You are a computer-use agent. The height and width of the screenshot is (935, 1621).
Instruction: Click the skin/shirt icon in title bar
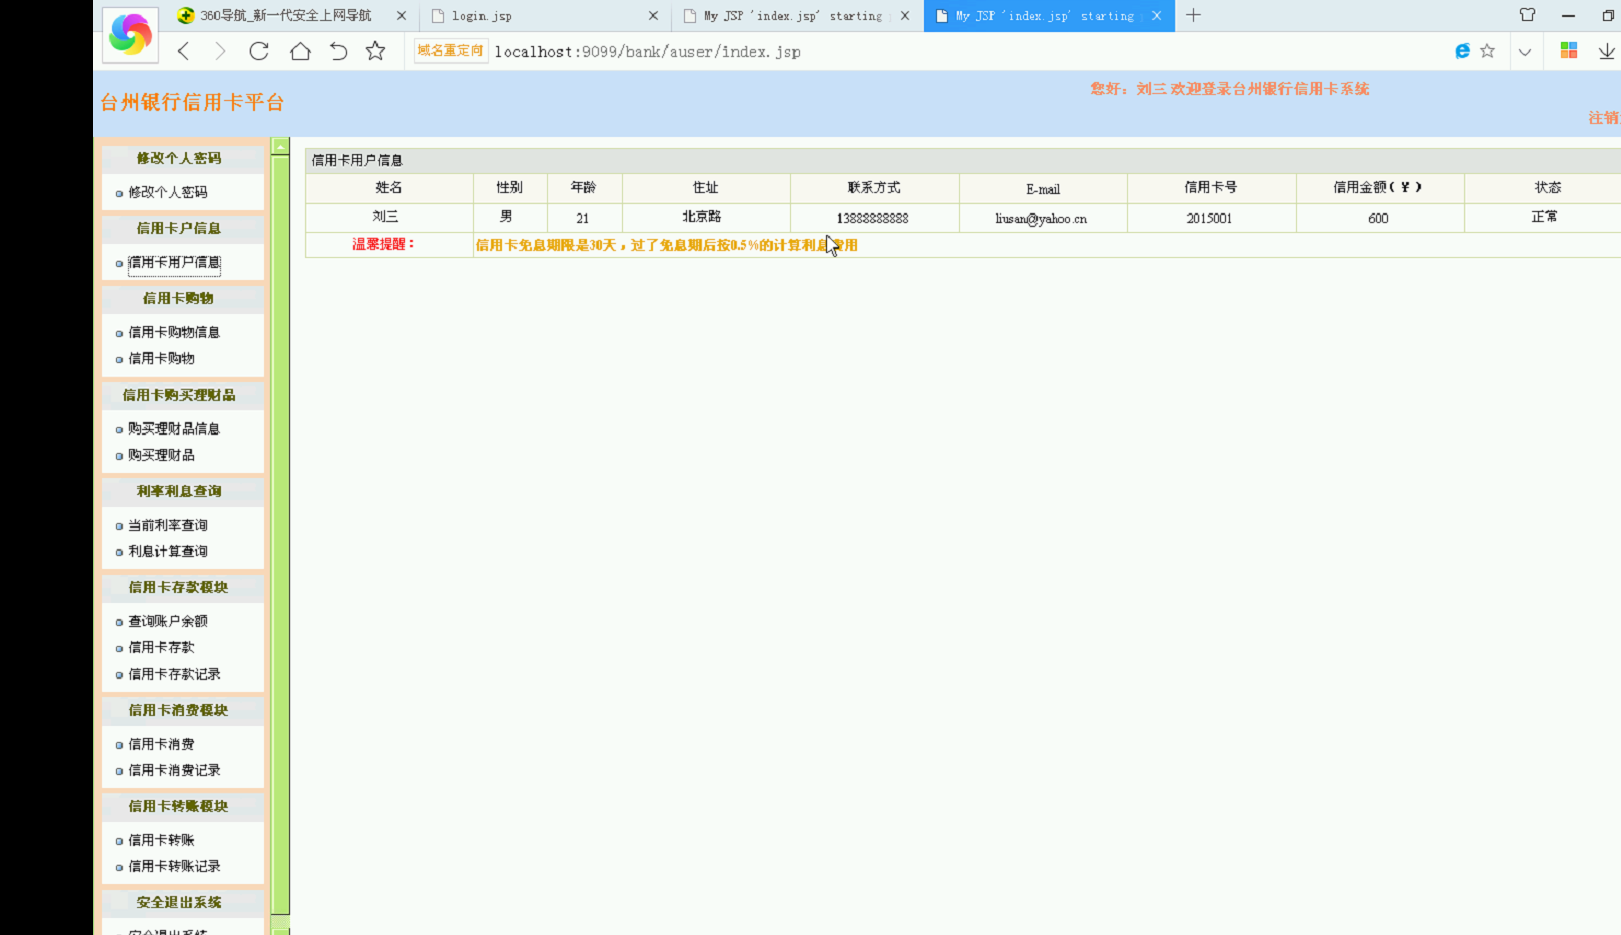click(x=1527, y=15)
